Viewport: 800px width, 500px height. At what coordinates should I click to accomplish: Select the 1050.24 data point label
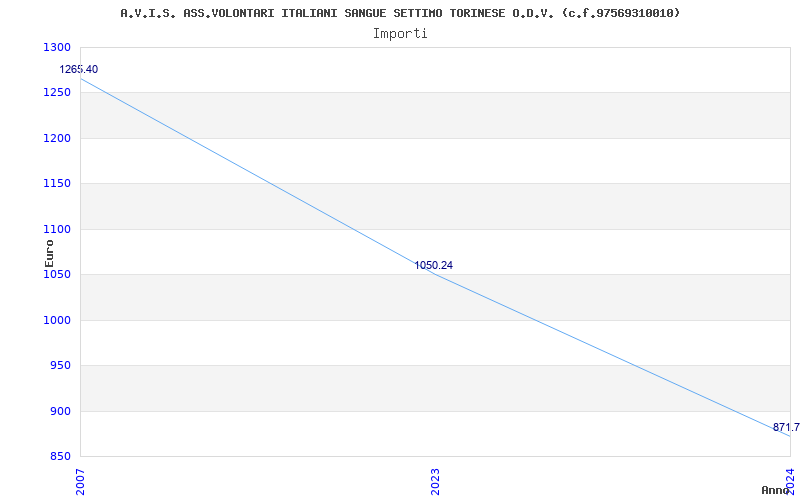point(433,265)
